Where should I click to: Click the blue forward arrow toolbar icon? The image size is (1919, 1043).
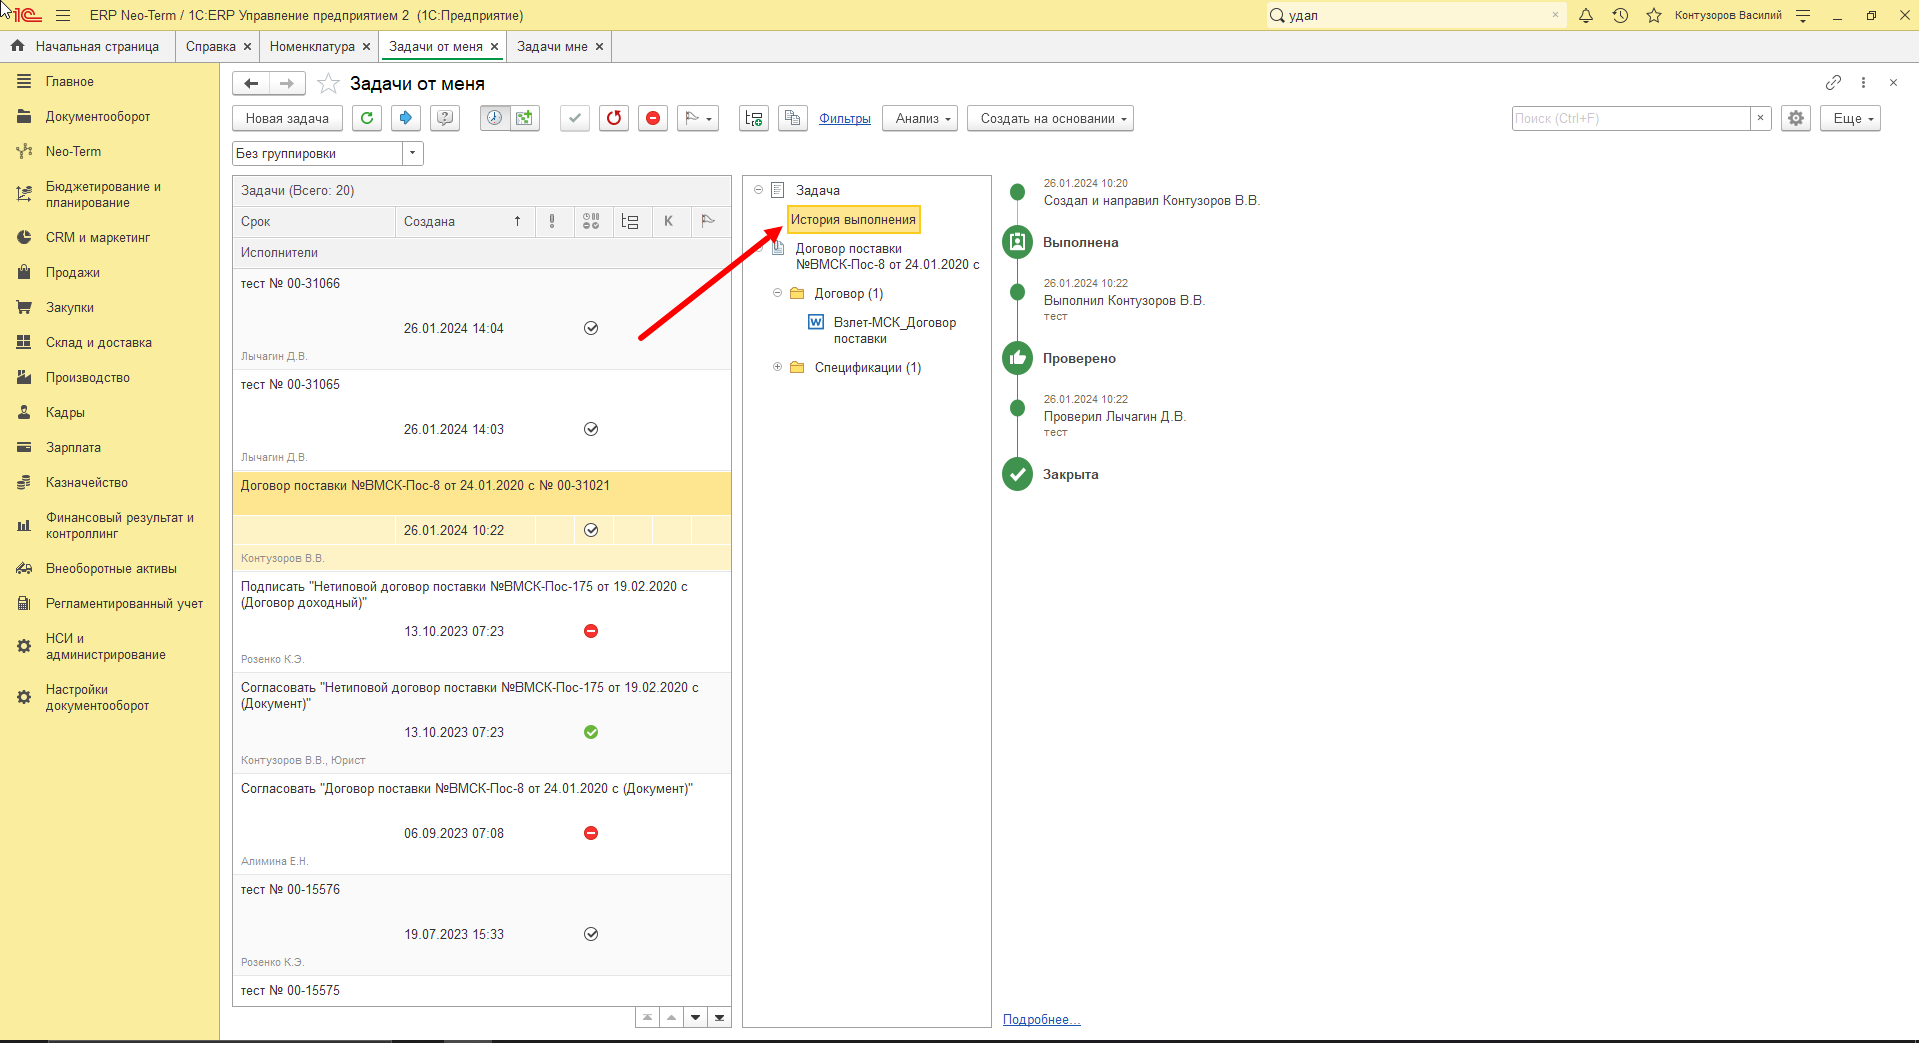coord(405,118)
